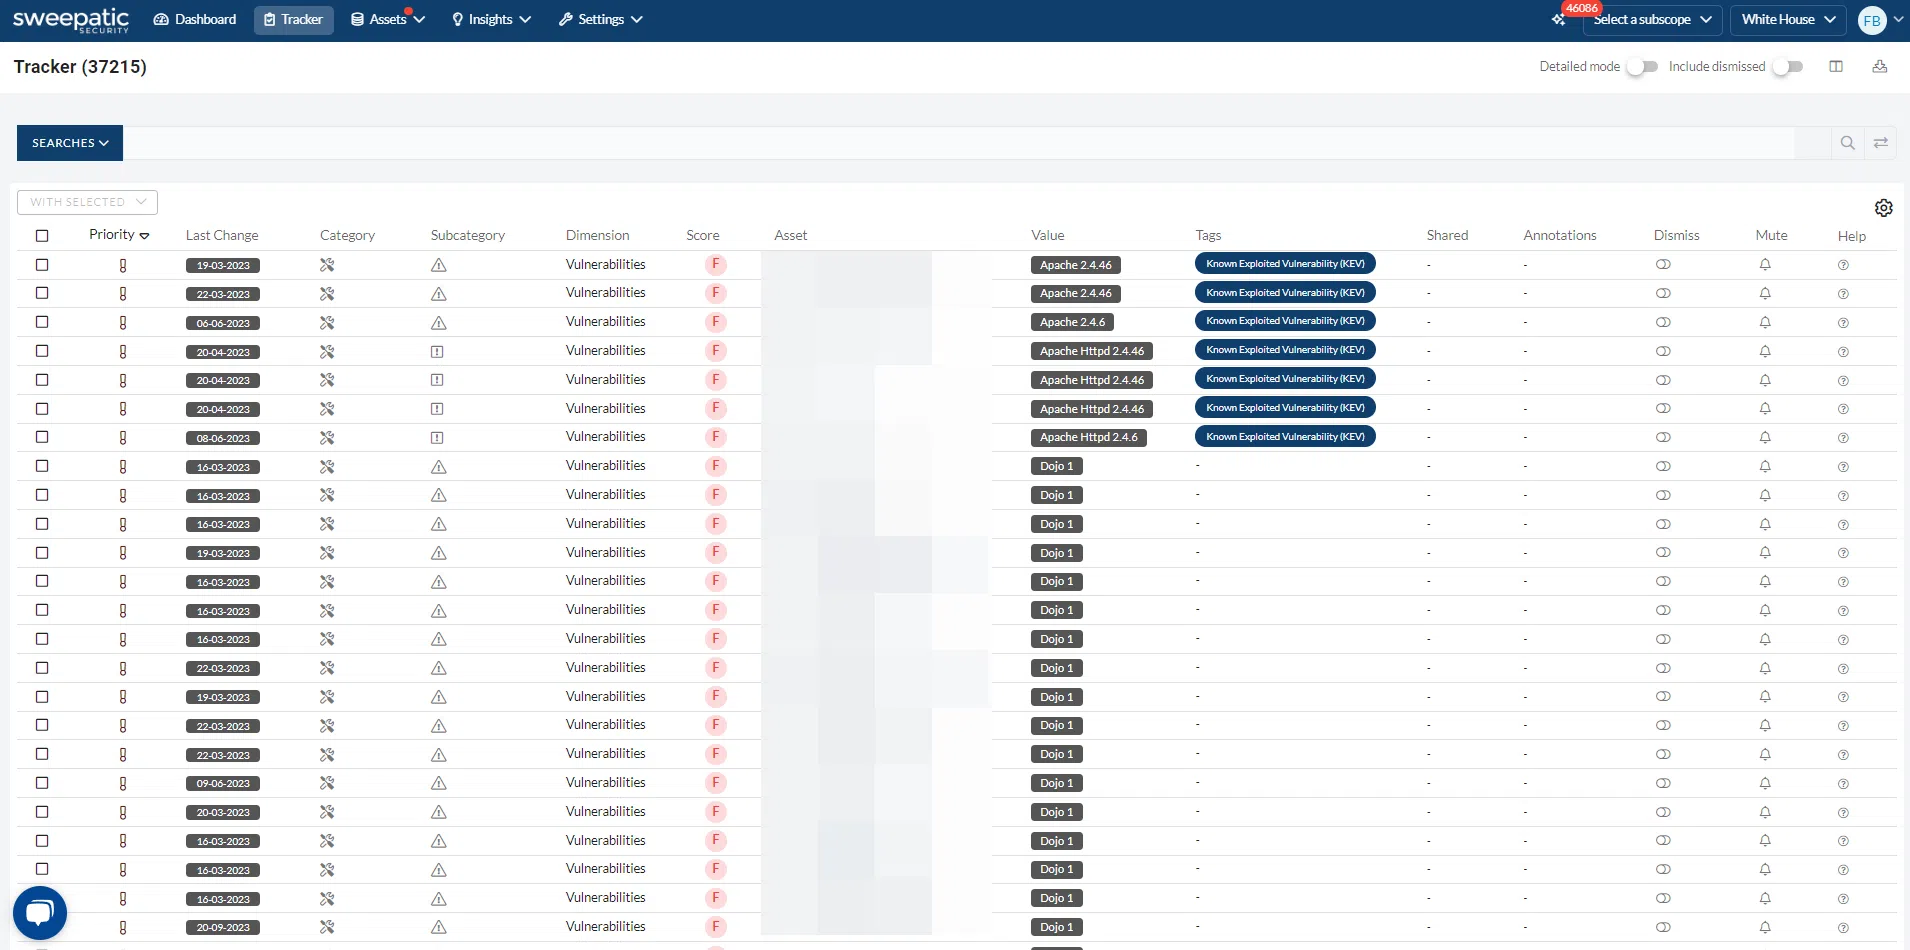Image resolution: width=1910 pixels, height=950 pixels.
Task: Open the Select a subscope dropdown
Action: click(1651, 20)
